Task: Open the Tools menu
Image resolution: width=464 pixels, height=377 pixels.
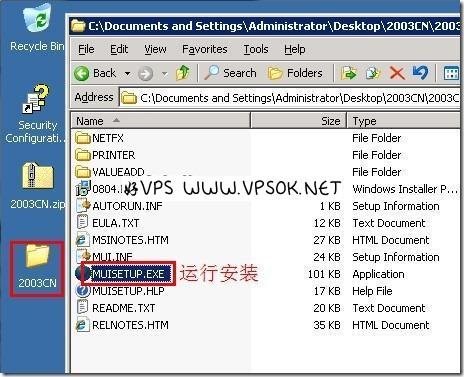Action: point(256,49)
